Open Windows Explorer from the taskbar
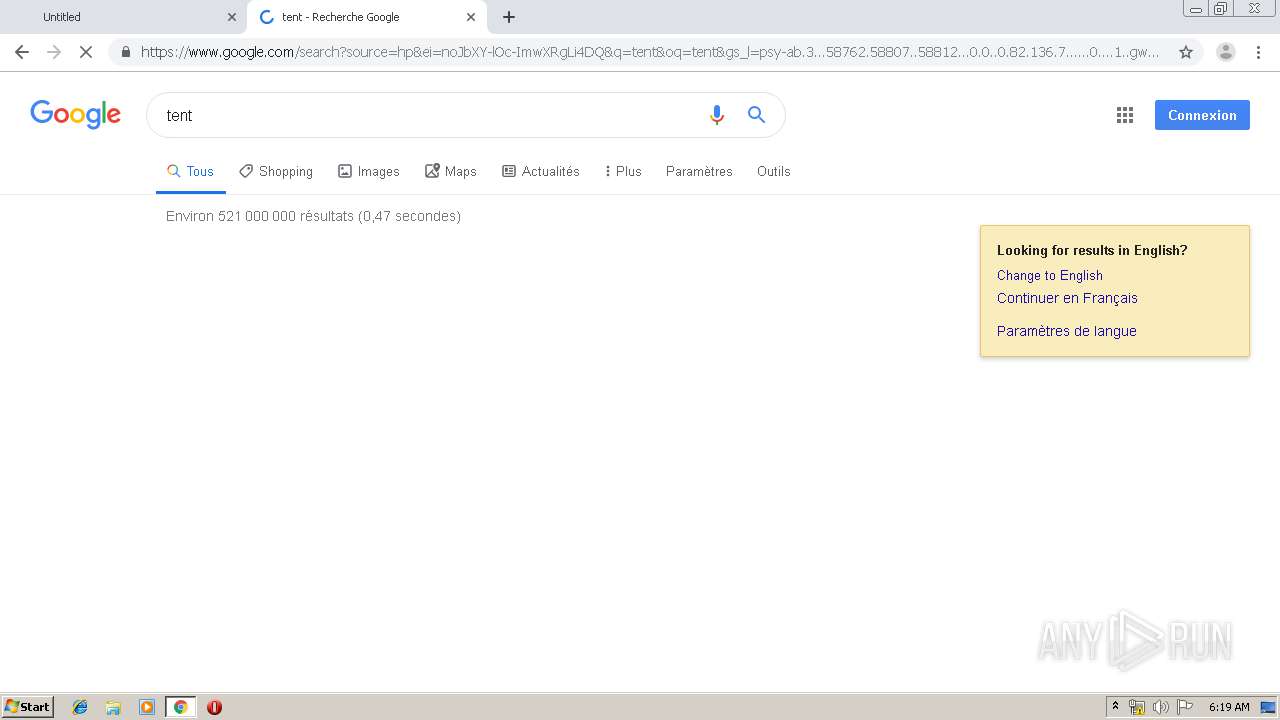Screen dimensions: 1280x720 pos(113,707)
